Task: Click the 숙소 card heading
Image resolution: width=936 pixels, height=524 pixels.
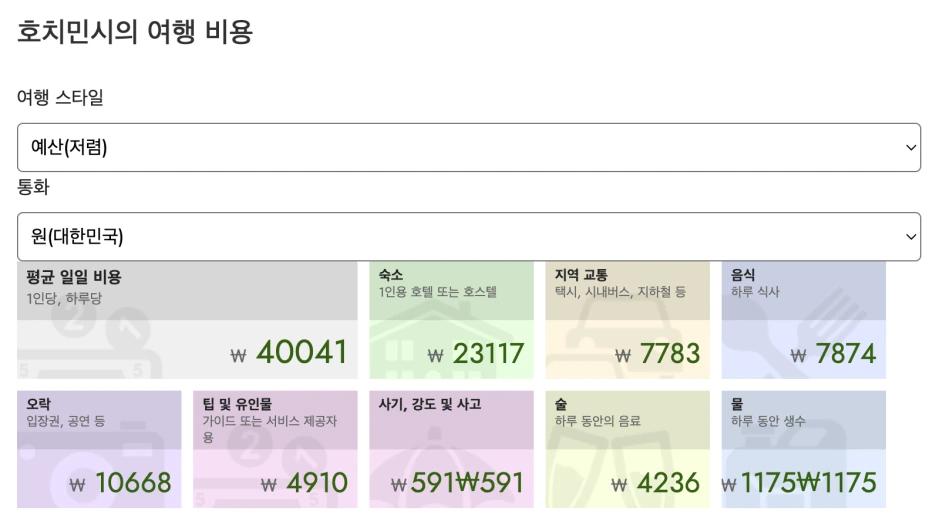Action: (390, 275)
